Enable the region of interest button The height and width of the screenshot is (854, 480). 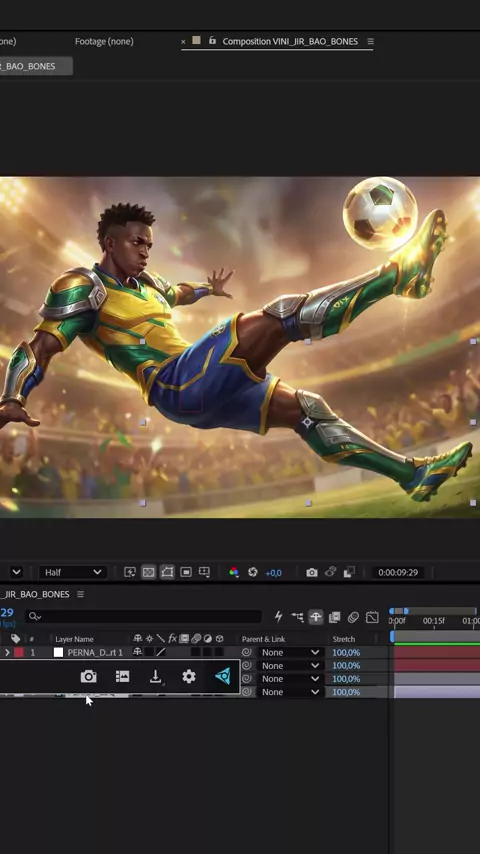pyautogui.click(x=186, y=572)
